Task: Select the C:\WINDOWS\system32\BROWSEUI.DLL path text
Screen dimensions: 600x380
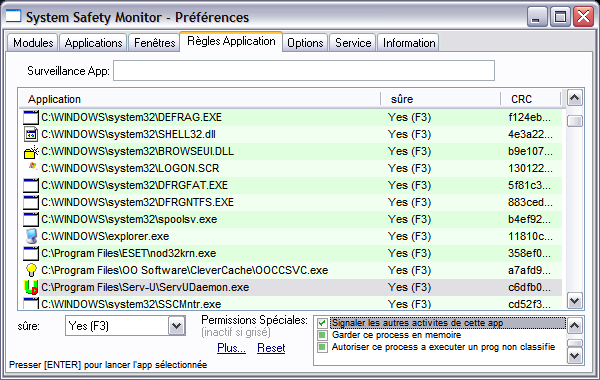Action: pyautogui.click(x=137, y=151)
